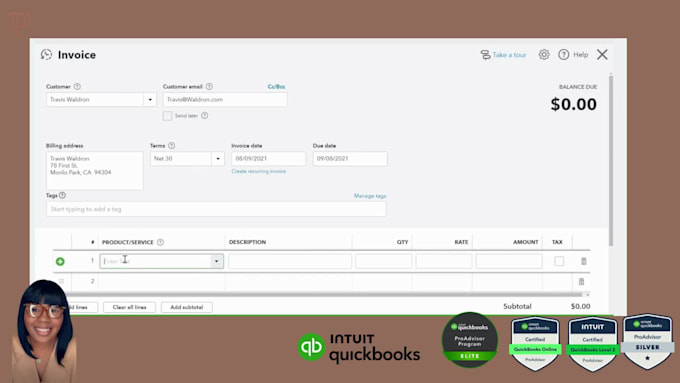
Task: Close the Invoice window
Action: (x=602, y=54)
